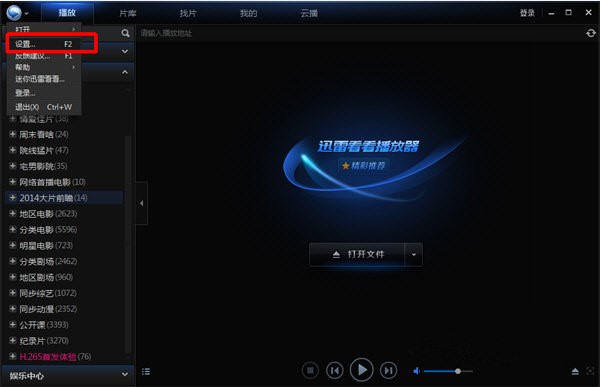
Task: Select 退出(X) Ctrl+W menu entry
Action: 44,107
